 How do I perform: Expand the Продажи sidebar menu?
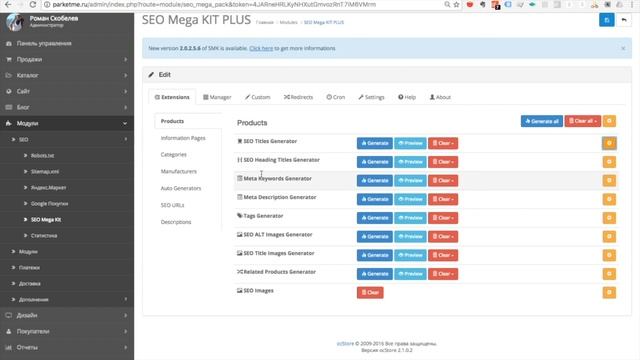coord(67,59)
